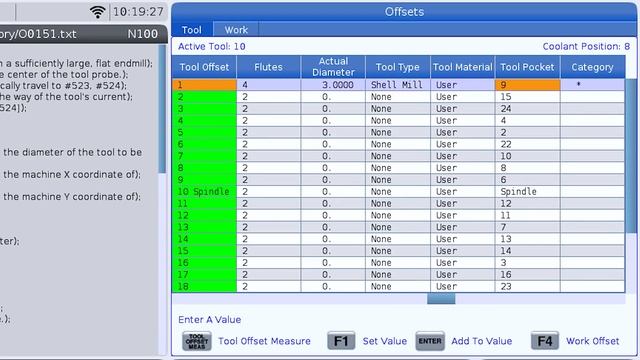This screenshot has width=640, height=360.
Task: Click the Actual Diameter column header
Action: coord(333,67)
